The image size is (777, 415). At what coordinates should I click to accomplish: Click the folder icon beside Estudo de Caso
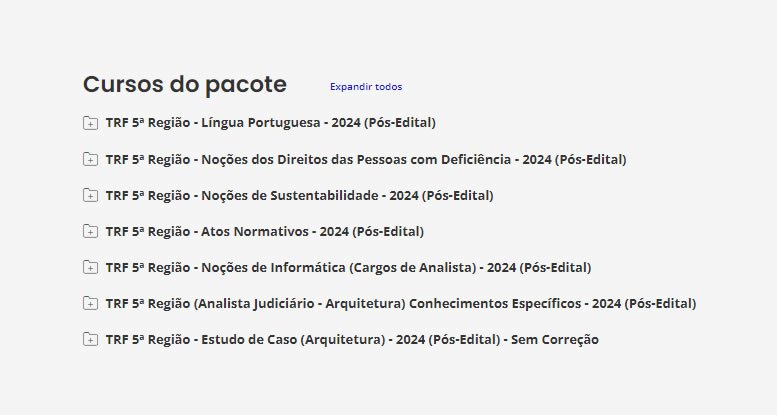(90, 339)
